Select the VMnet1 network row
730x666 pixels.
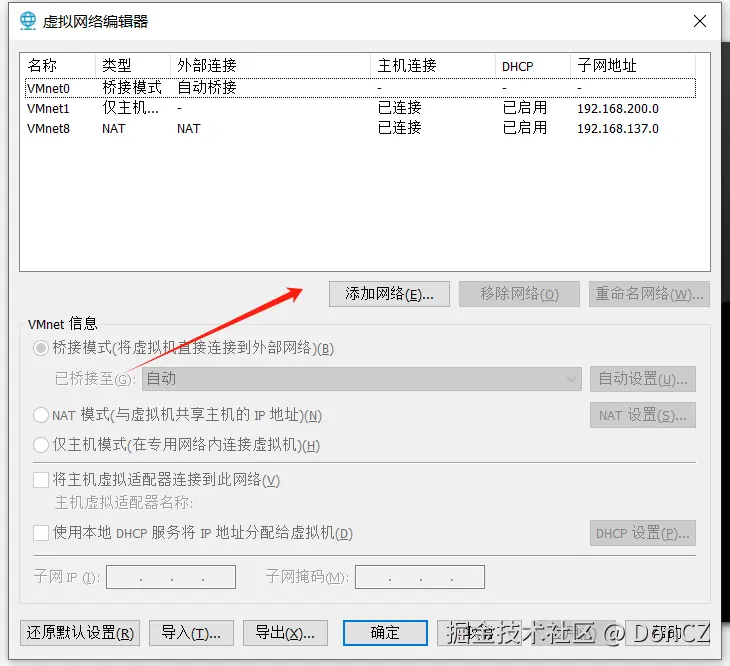click(360, 108)
